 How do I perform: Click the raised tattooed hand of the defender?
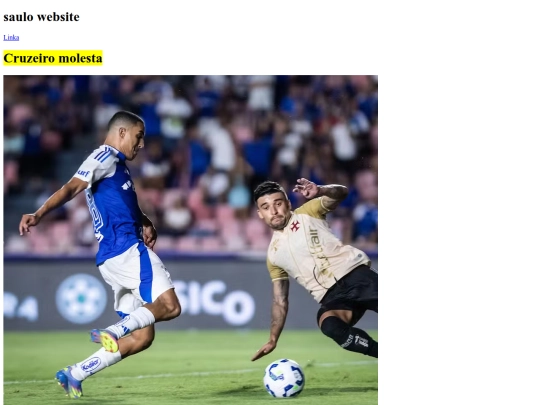[x=306, y=188]
